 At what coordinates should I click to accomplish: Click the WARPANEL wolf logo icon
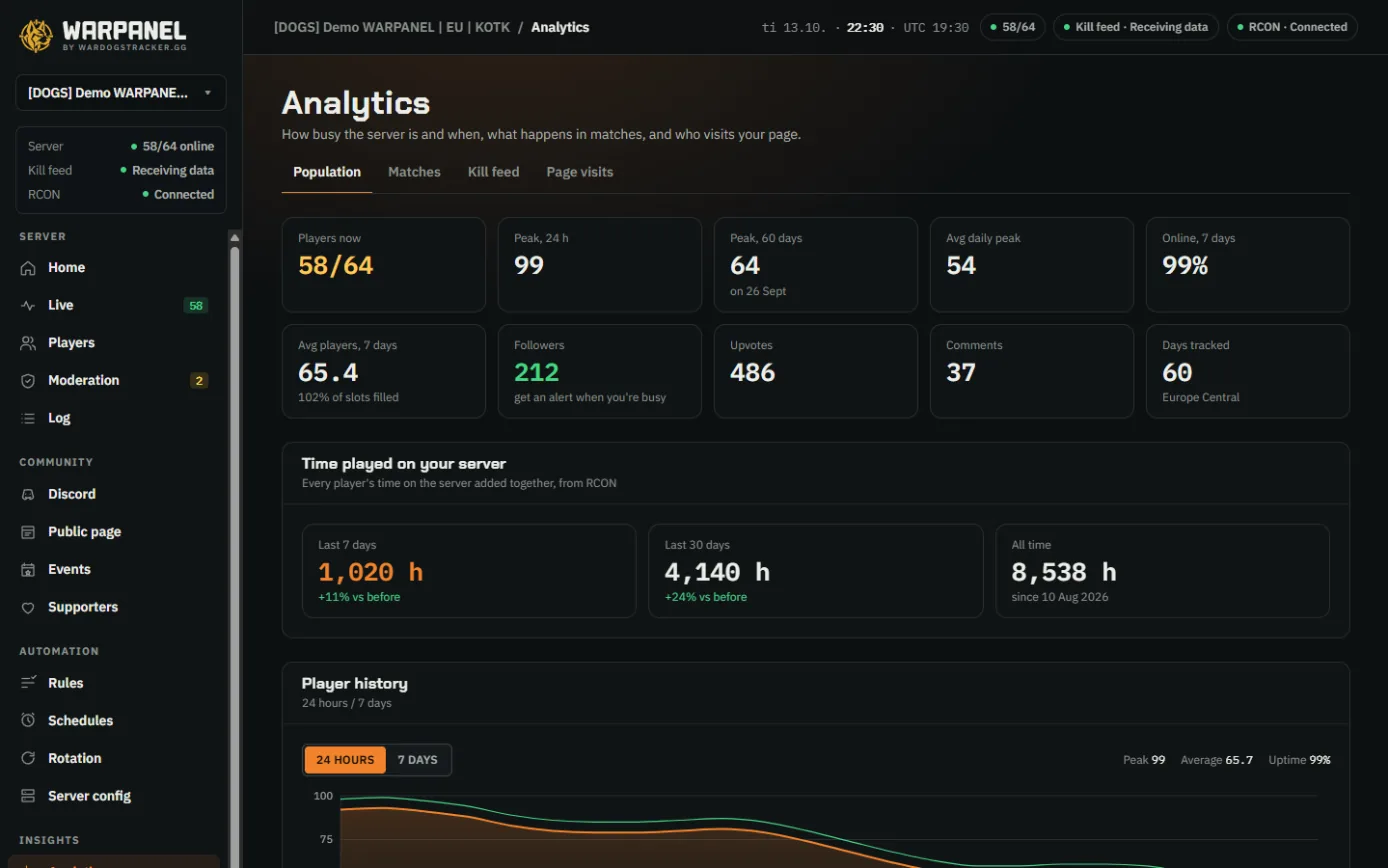tap(36, 35)
